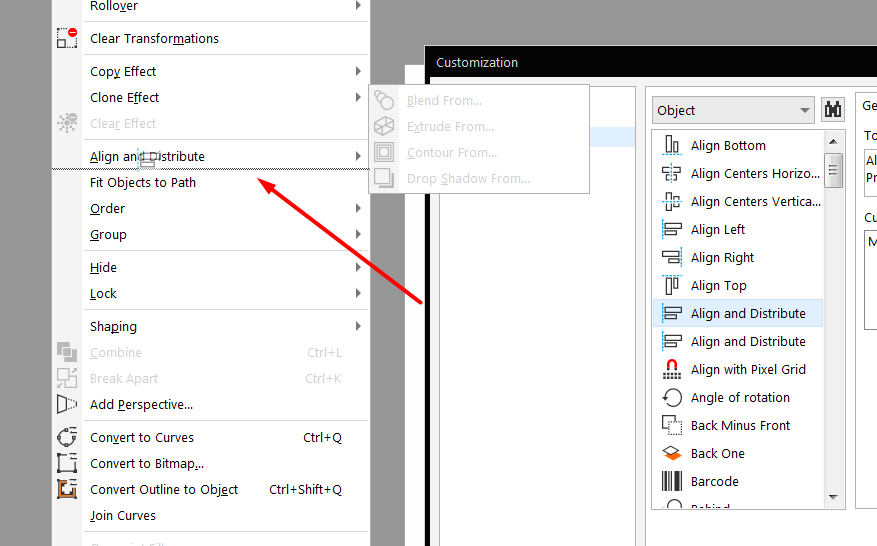Select the Align with Pixel Grid icon
Image resolution: width=877 pixels, height=546 pixels.
(x=671, y=369)
